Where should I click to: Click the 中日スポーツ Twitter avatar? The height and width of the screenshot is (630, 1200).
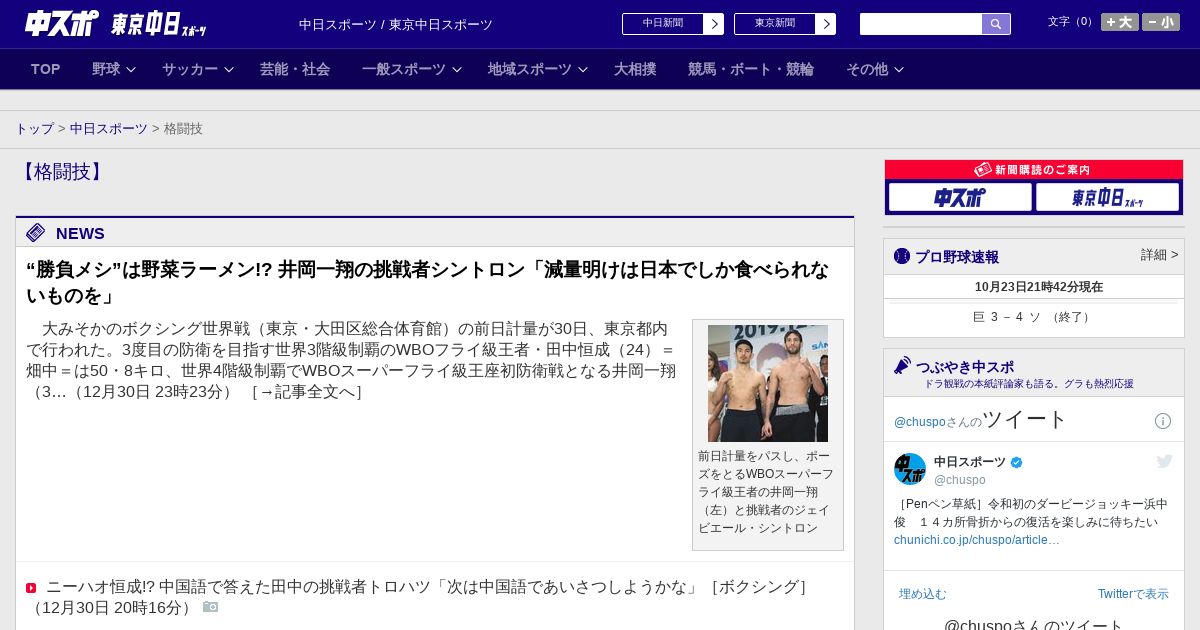910,469
